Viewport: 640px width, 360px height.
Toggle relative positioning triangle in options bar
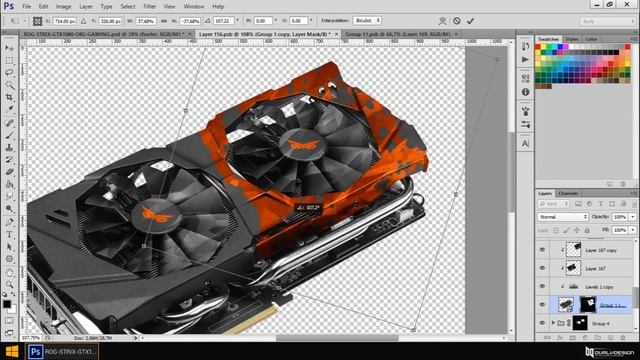pyautogui.click(x=83, y=21)
